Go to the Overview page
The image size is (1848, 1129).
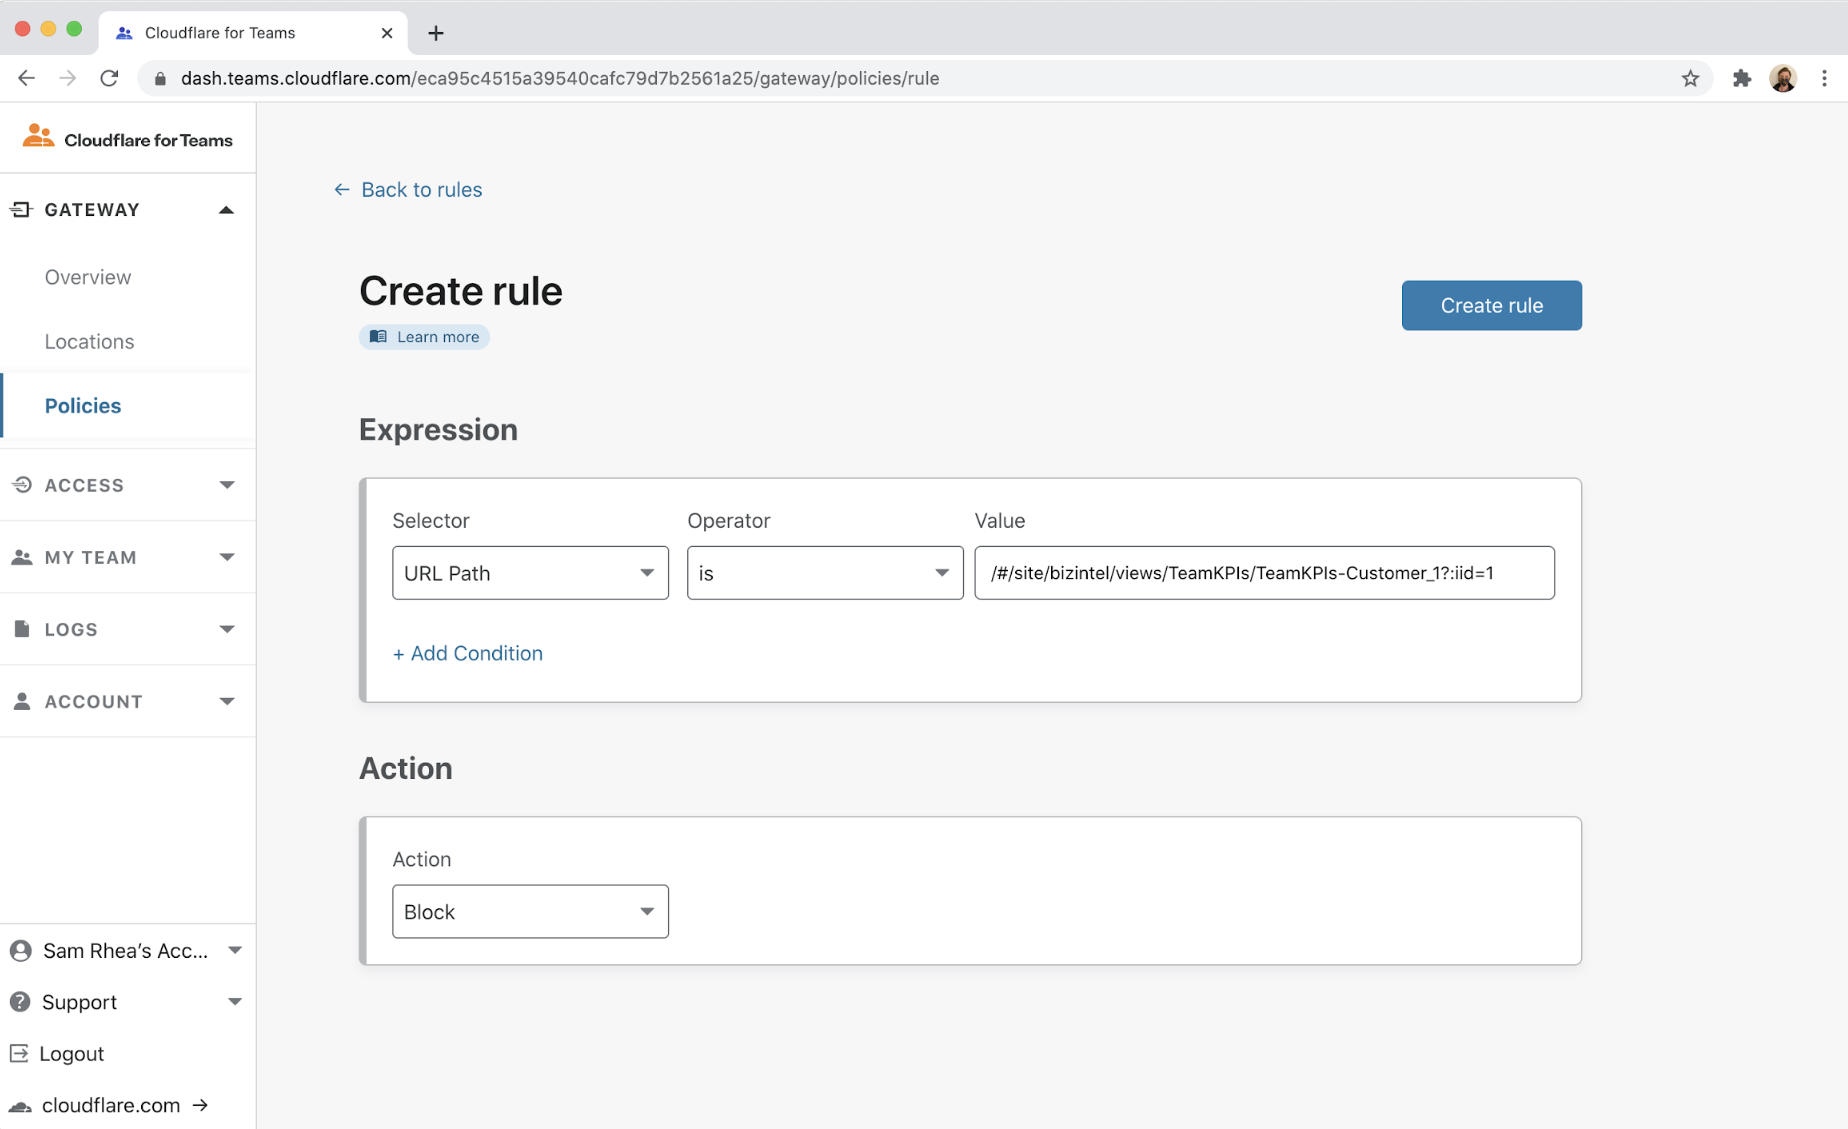88,277
